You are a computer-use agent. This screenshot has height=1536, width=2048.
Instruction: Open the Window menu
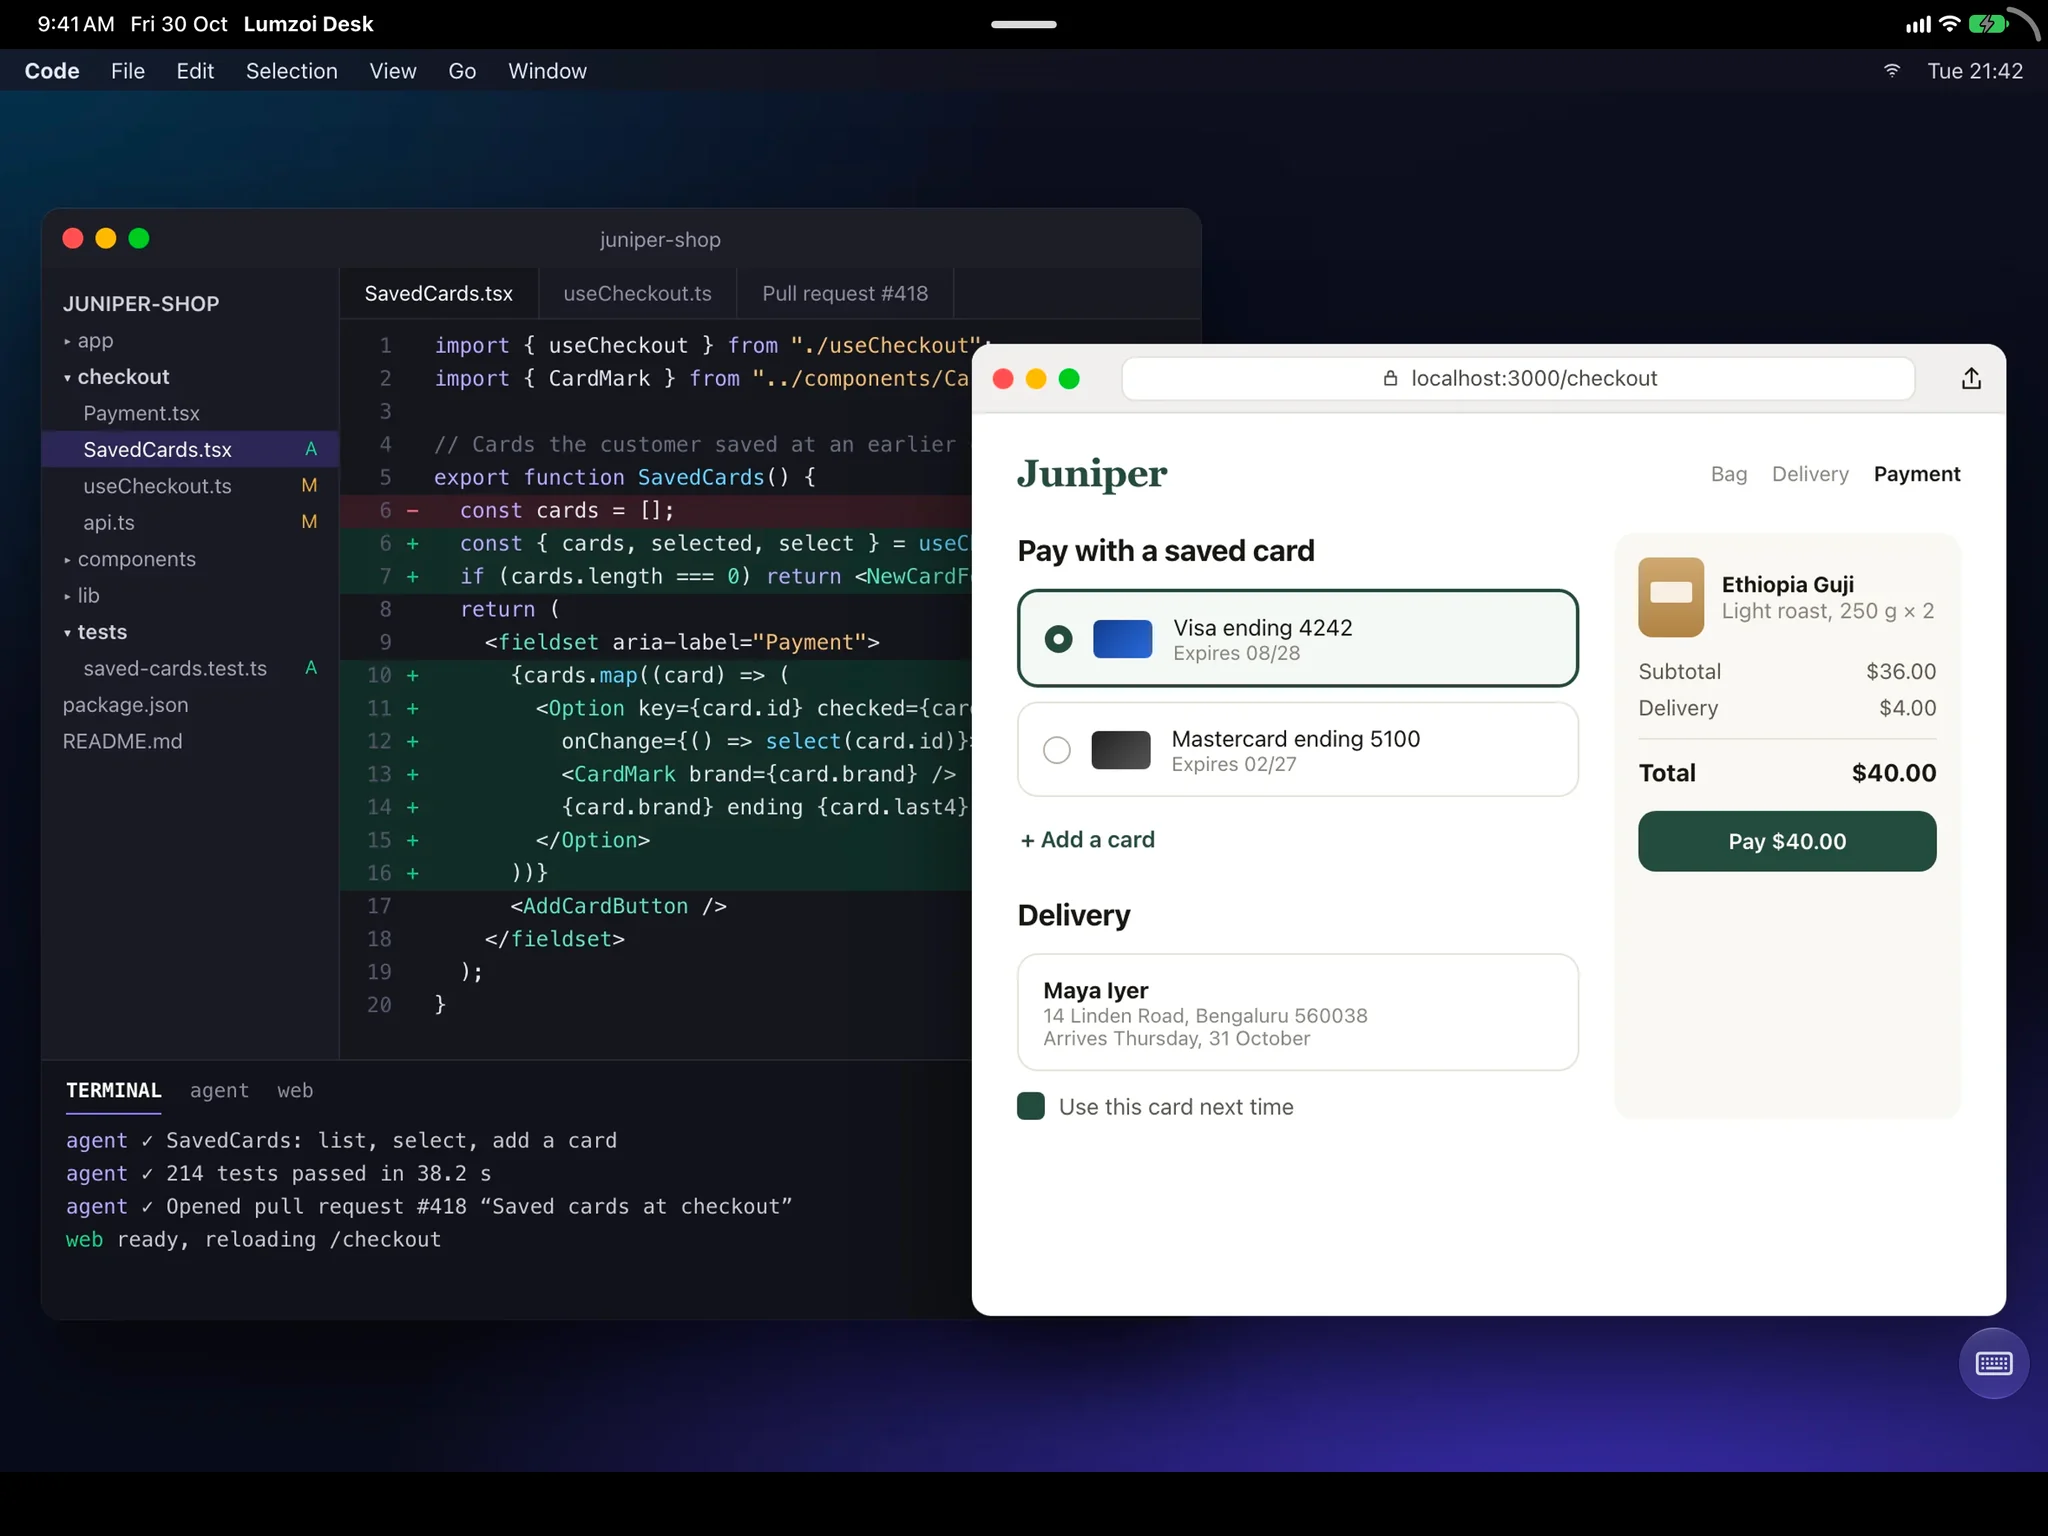[547, 71]
